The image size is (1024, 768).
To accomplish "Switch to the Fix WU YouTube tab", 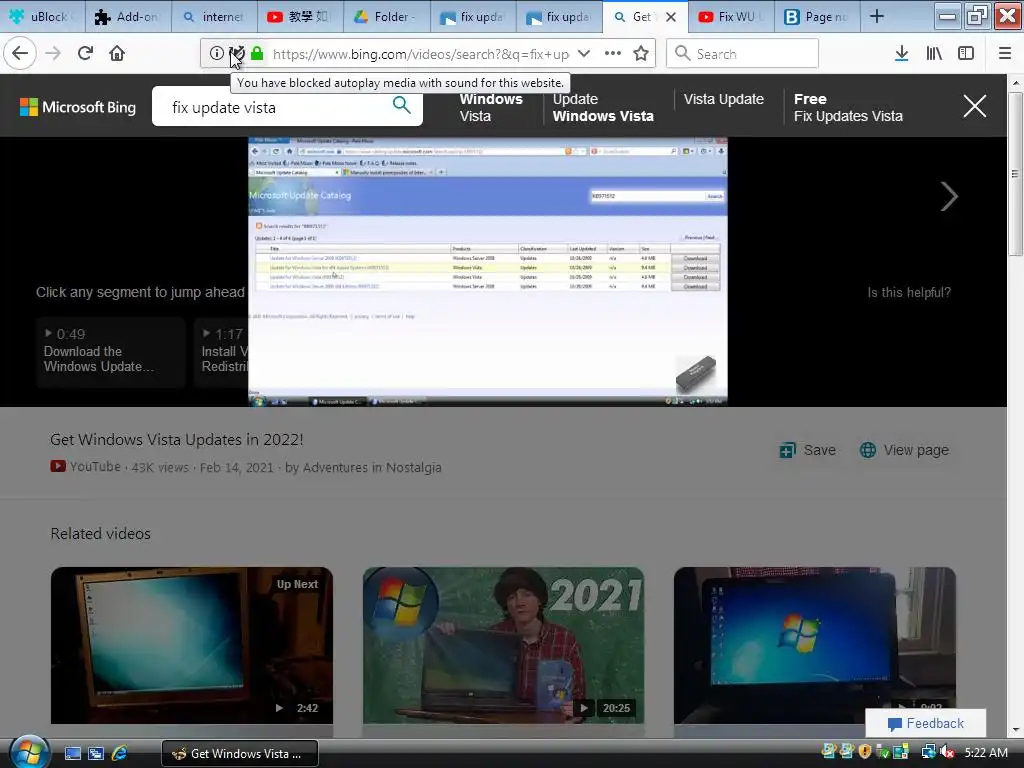I will (x=731, y=16).
